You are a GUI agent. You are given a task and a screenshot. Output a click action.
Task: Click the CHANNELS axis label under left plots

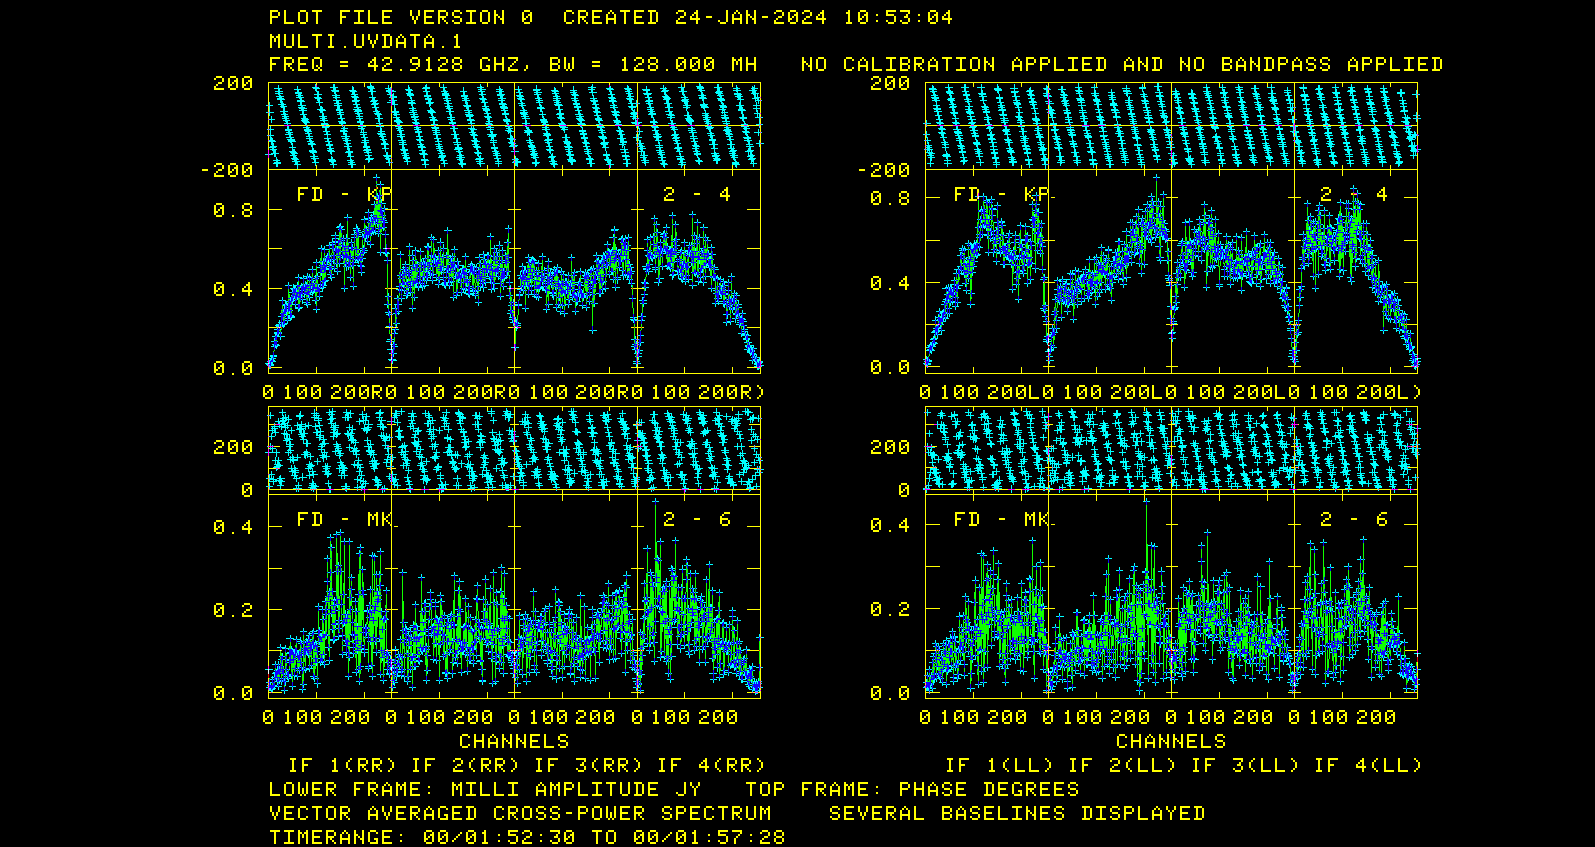click(x=514, y=741)
